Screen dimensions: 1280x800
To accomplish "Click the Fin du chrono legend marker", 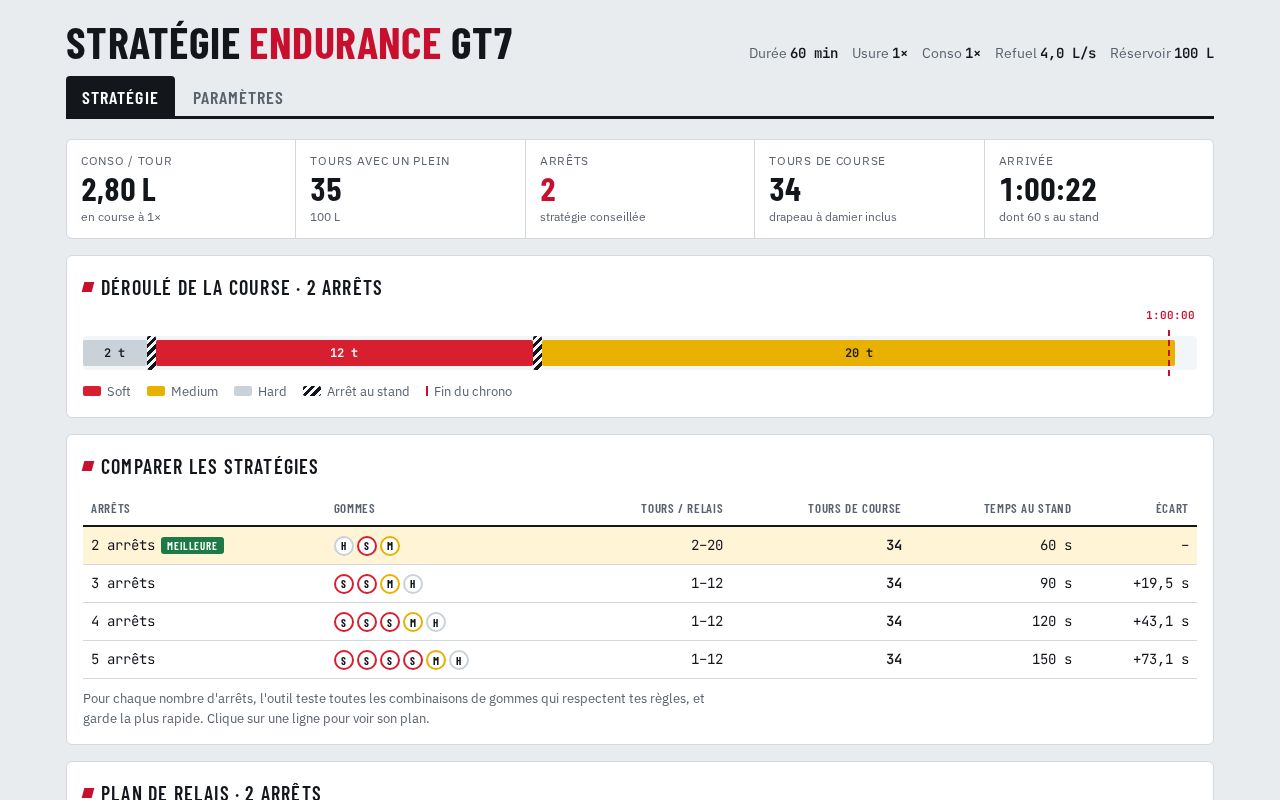I will coord(427,391).
